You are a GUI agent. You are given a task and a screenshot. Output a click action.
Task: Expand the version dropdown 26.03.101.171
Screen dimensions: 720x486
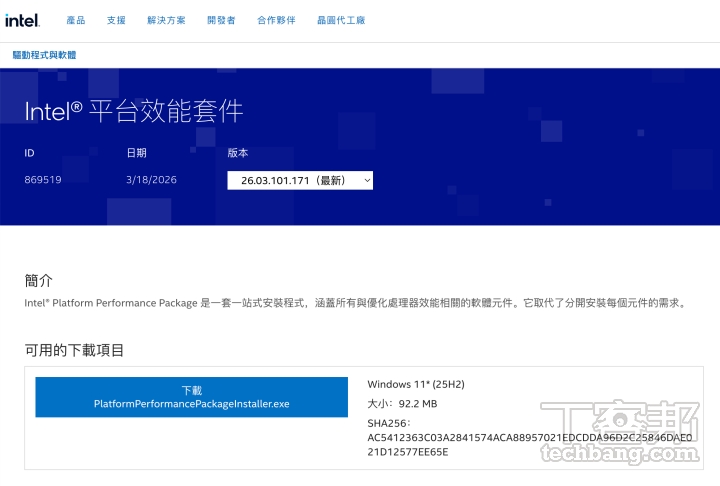tap(300, 180)
